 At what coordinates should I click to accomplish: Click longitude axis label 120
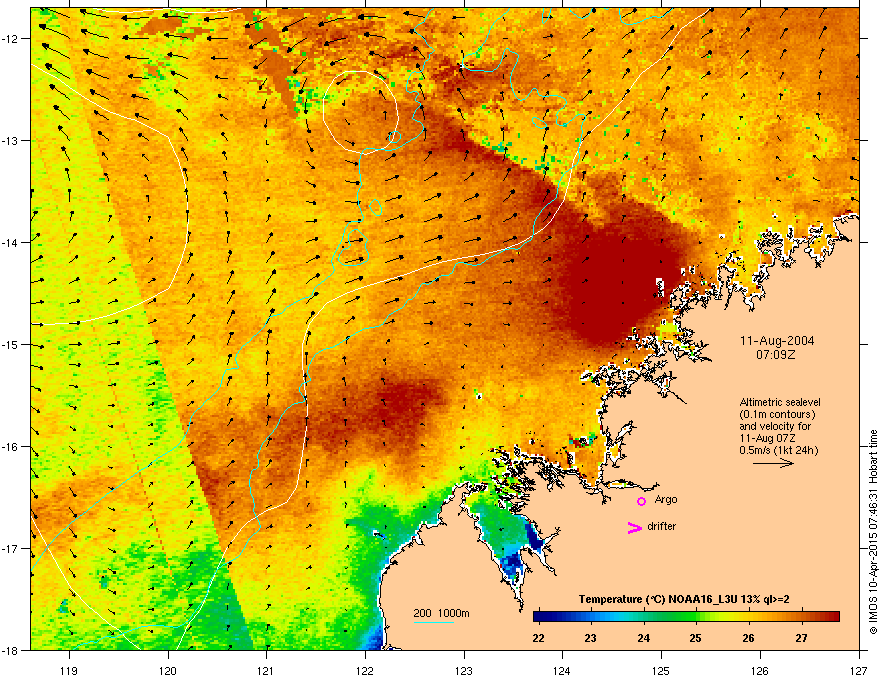(x=168, y=670)
